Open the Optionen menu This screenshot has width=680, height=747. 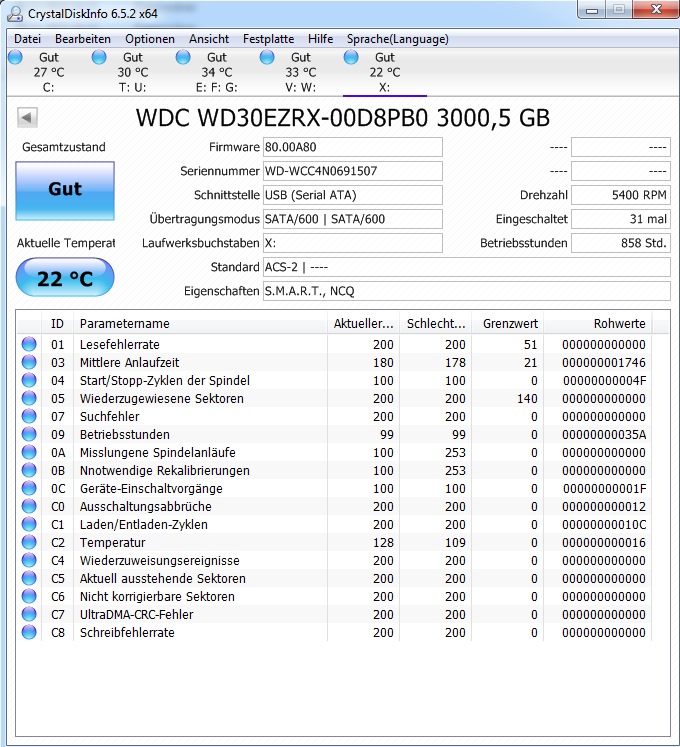point(150,39)
